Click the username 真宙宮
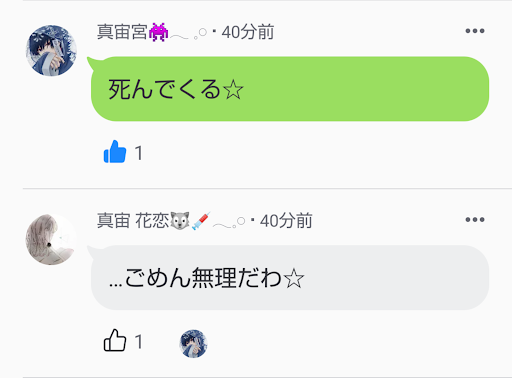Screen dimensions: 512x378 [122, 32]
